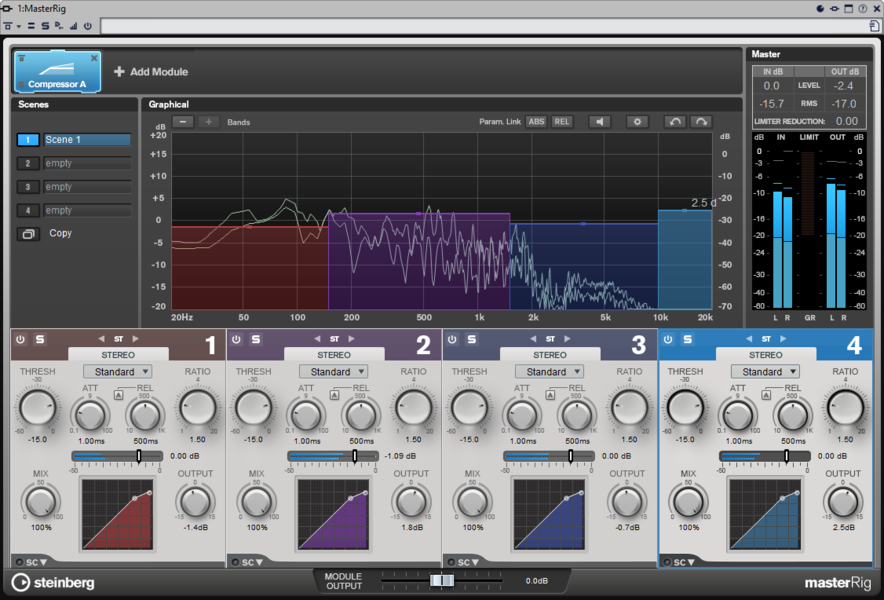Click scene slot 4 number button

point(28,211)
